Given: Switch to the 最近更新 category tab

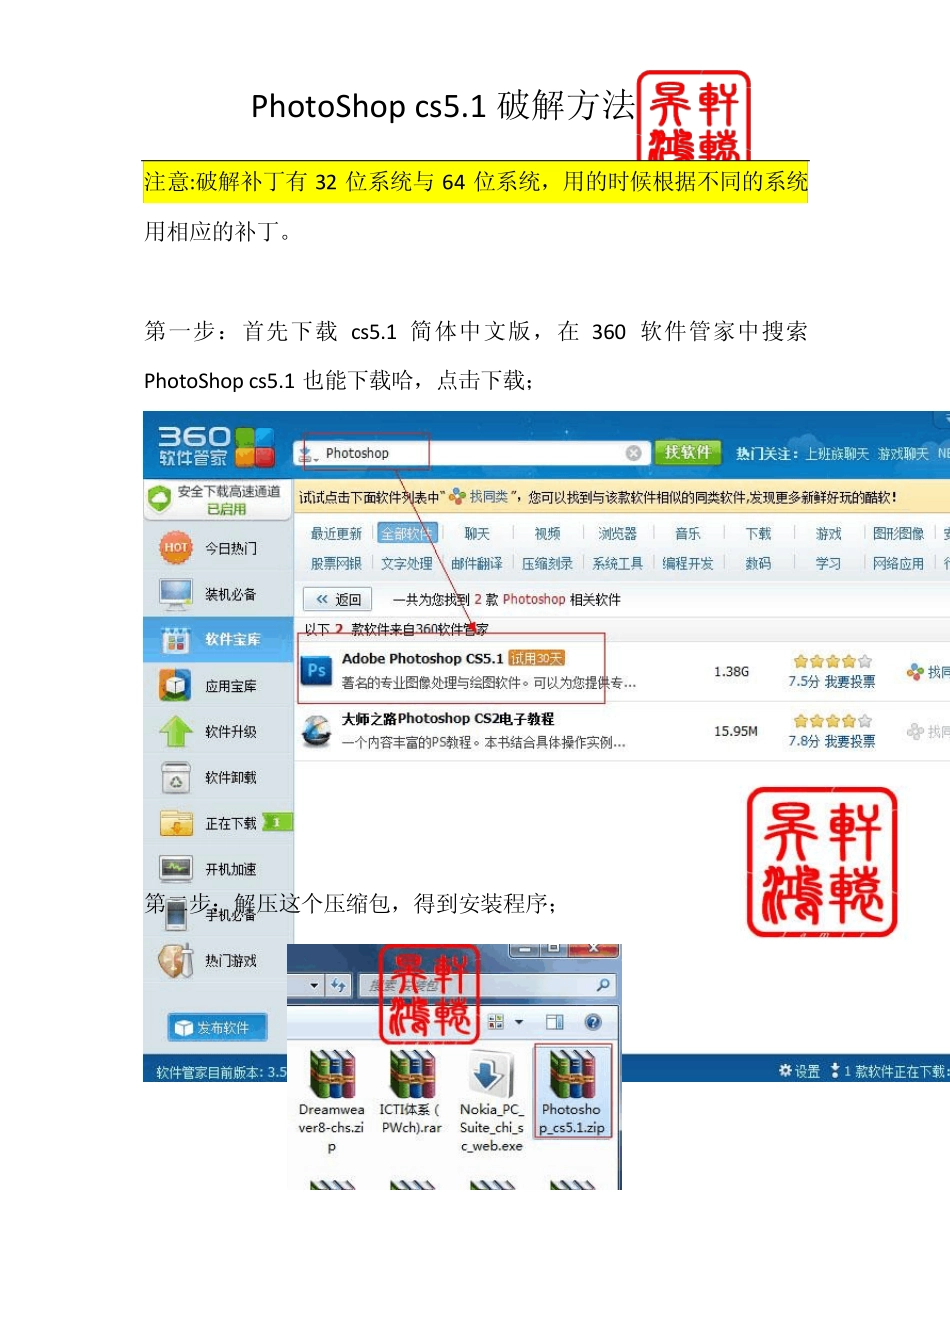Looking at the screenshot, I should point(336,534).
